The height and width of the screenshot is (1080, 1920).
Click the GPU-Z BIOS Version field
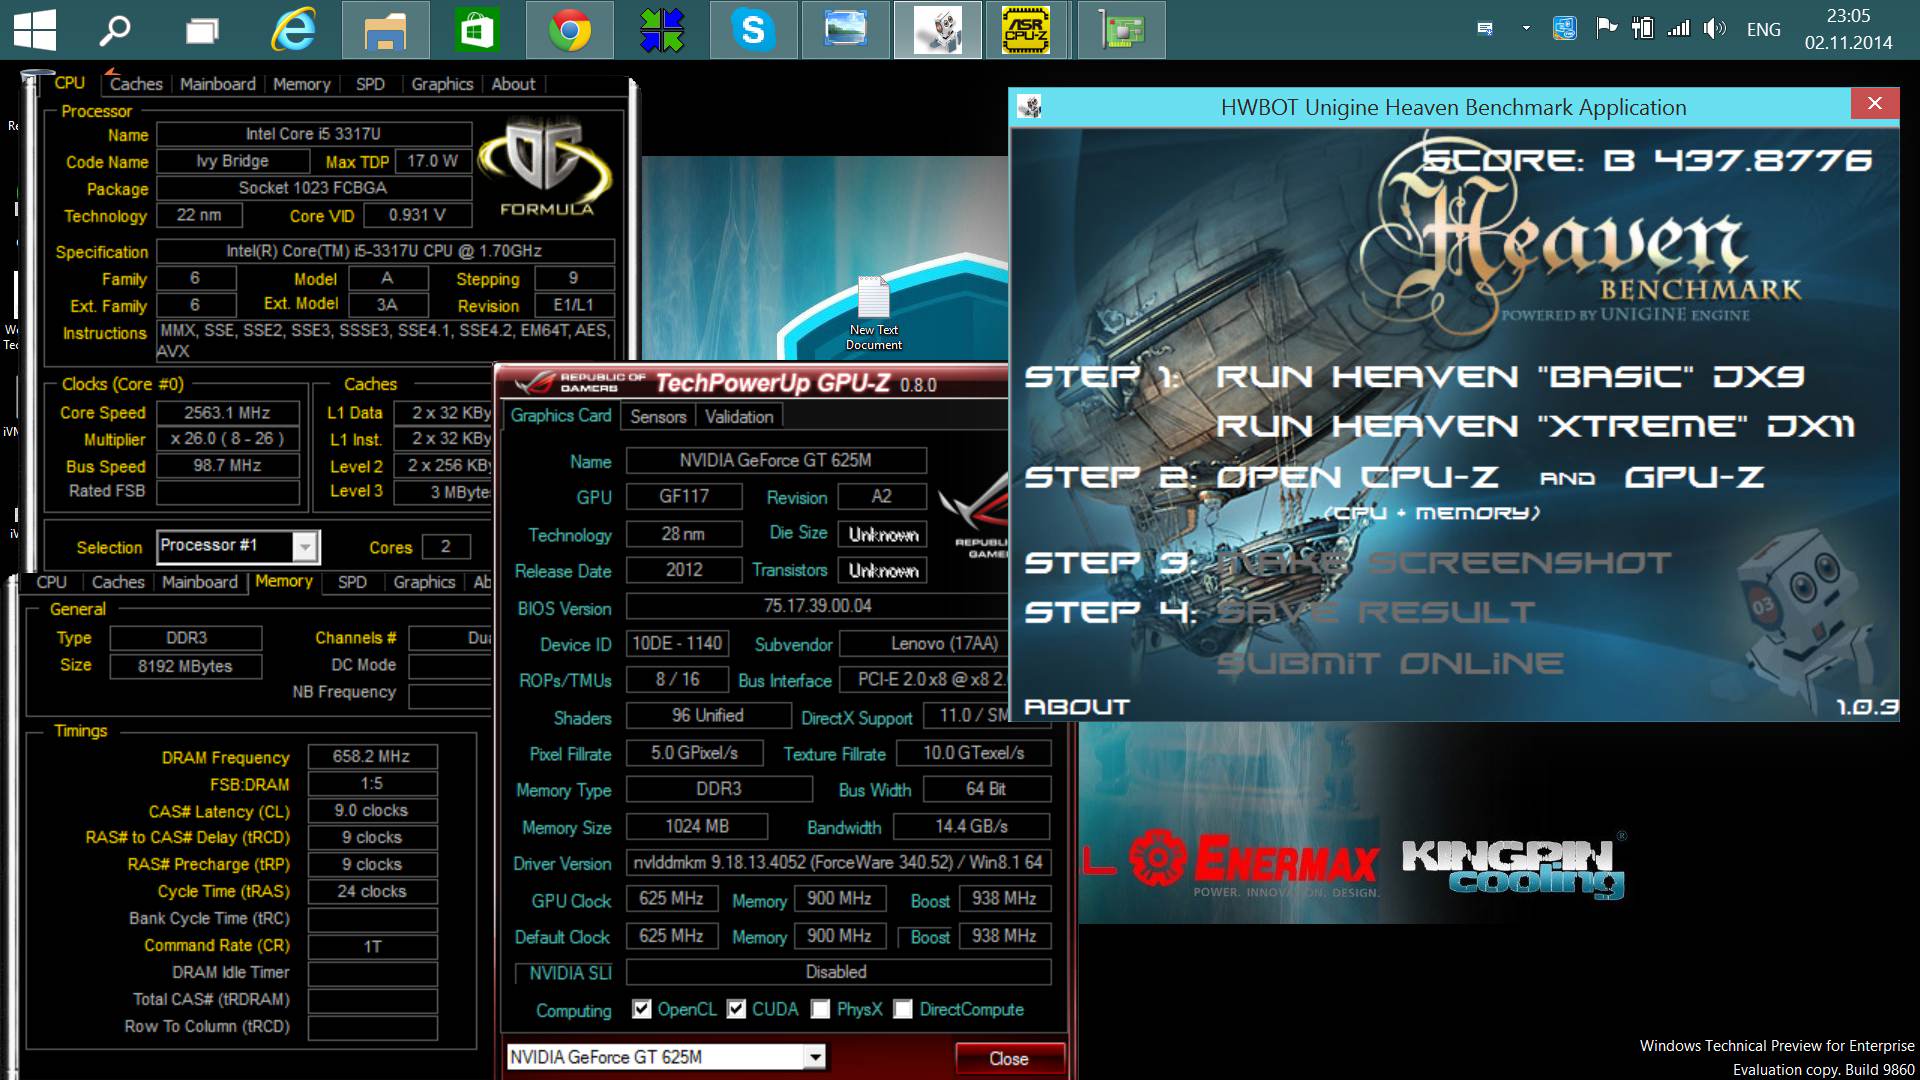(x=817, y=606)
